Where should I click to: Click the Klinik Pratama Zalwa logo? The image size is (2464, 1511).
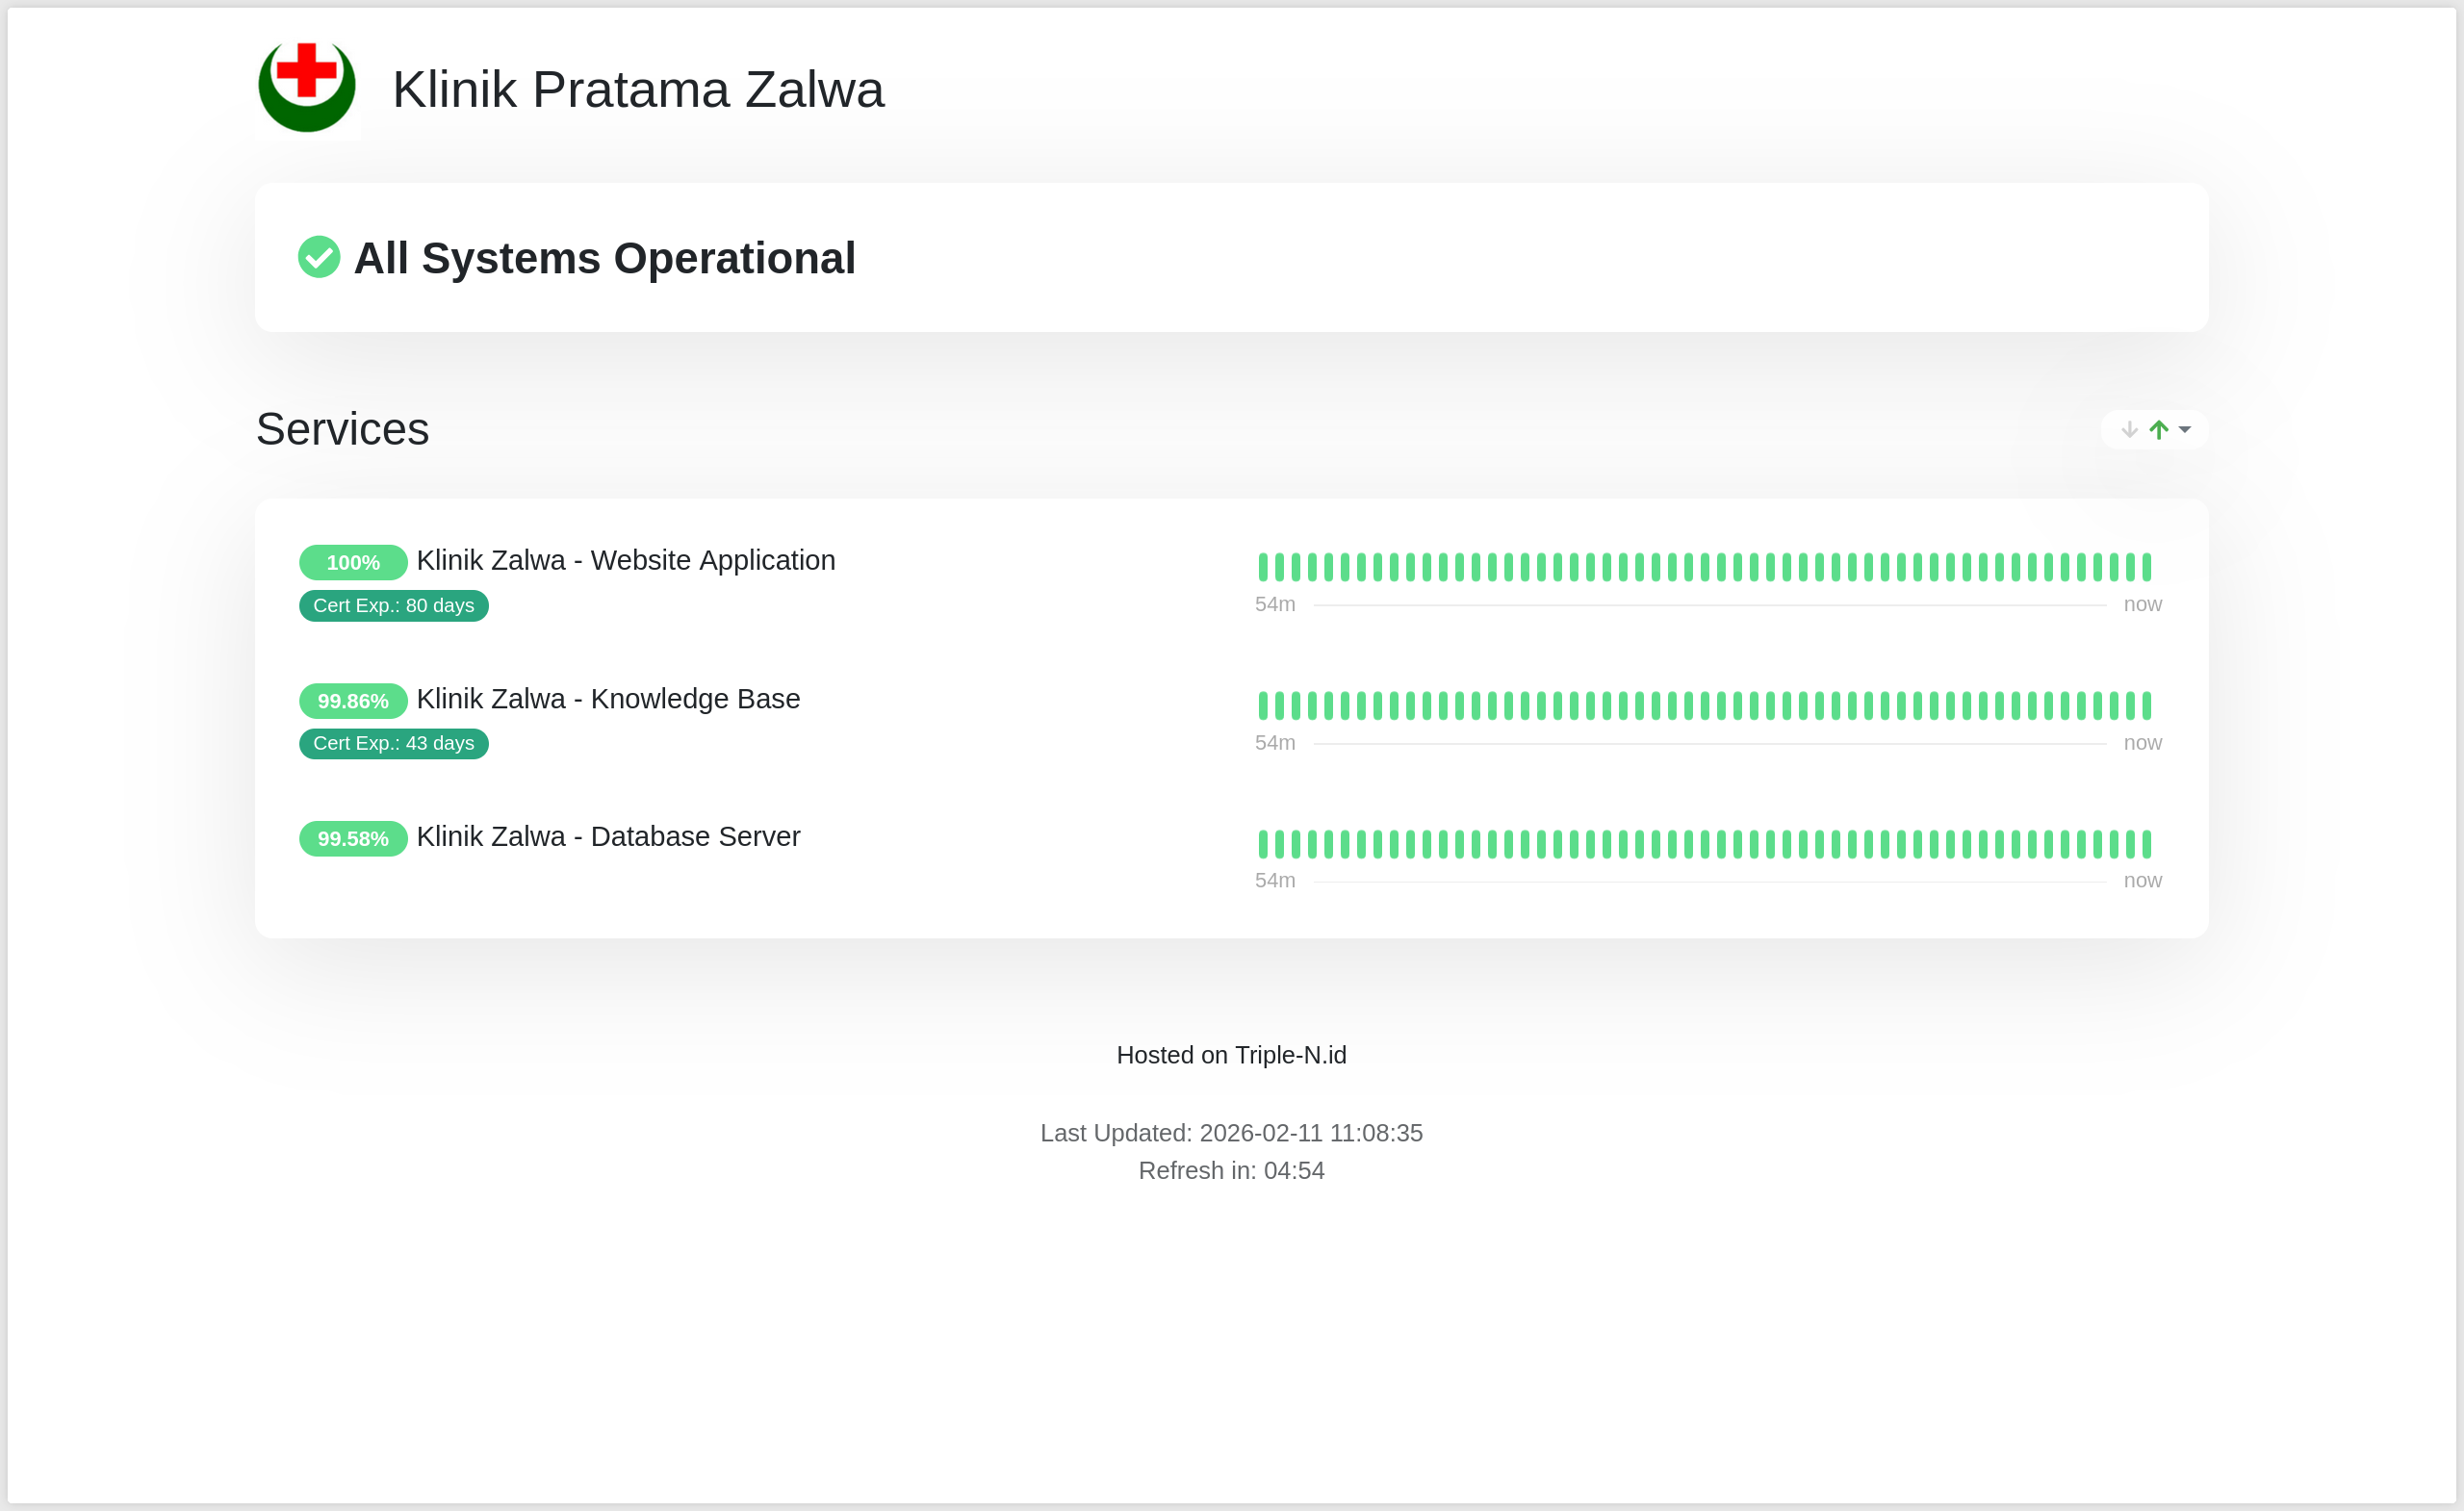pos(307,88)
